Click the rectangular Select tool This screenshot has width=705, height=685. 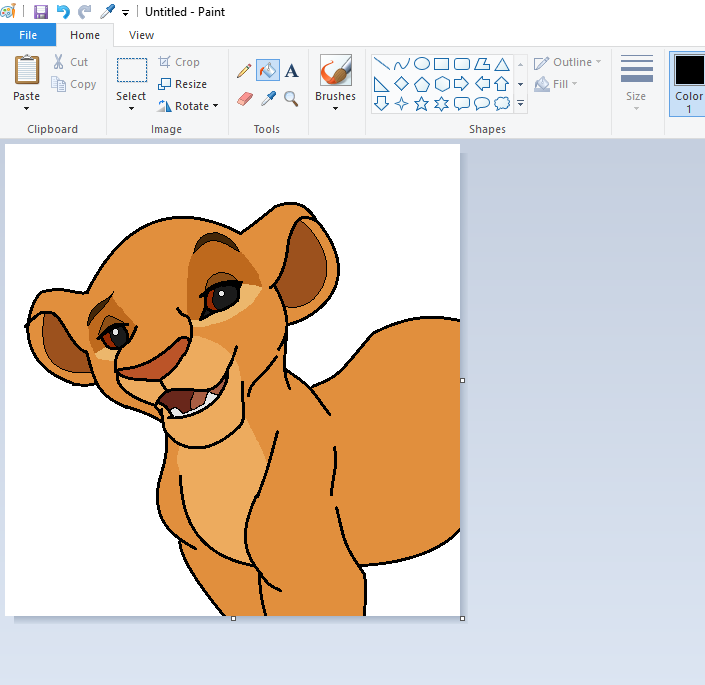point(132,70)
